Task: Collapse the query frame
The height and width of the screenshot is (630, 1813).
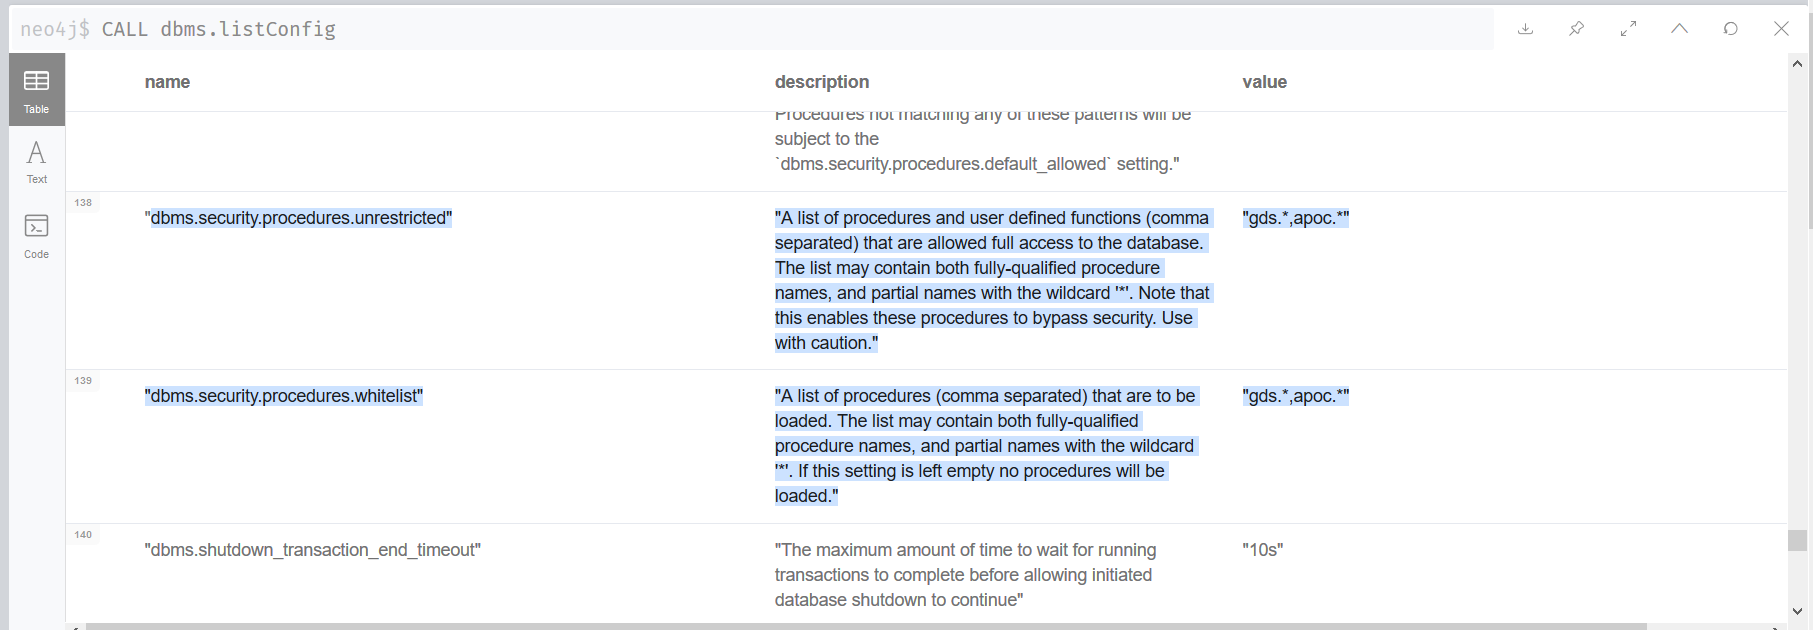Action: 1679,29
